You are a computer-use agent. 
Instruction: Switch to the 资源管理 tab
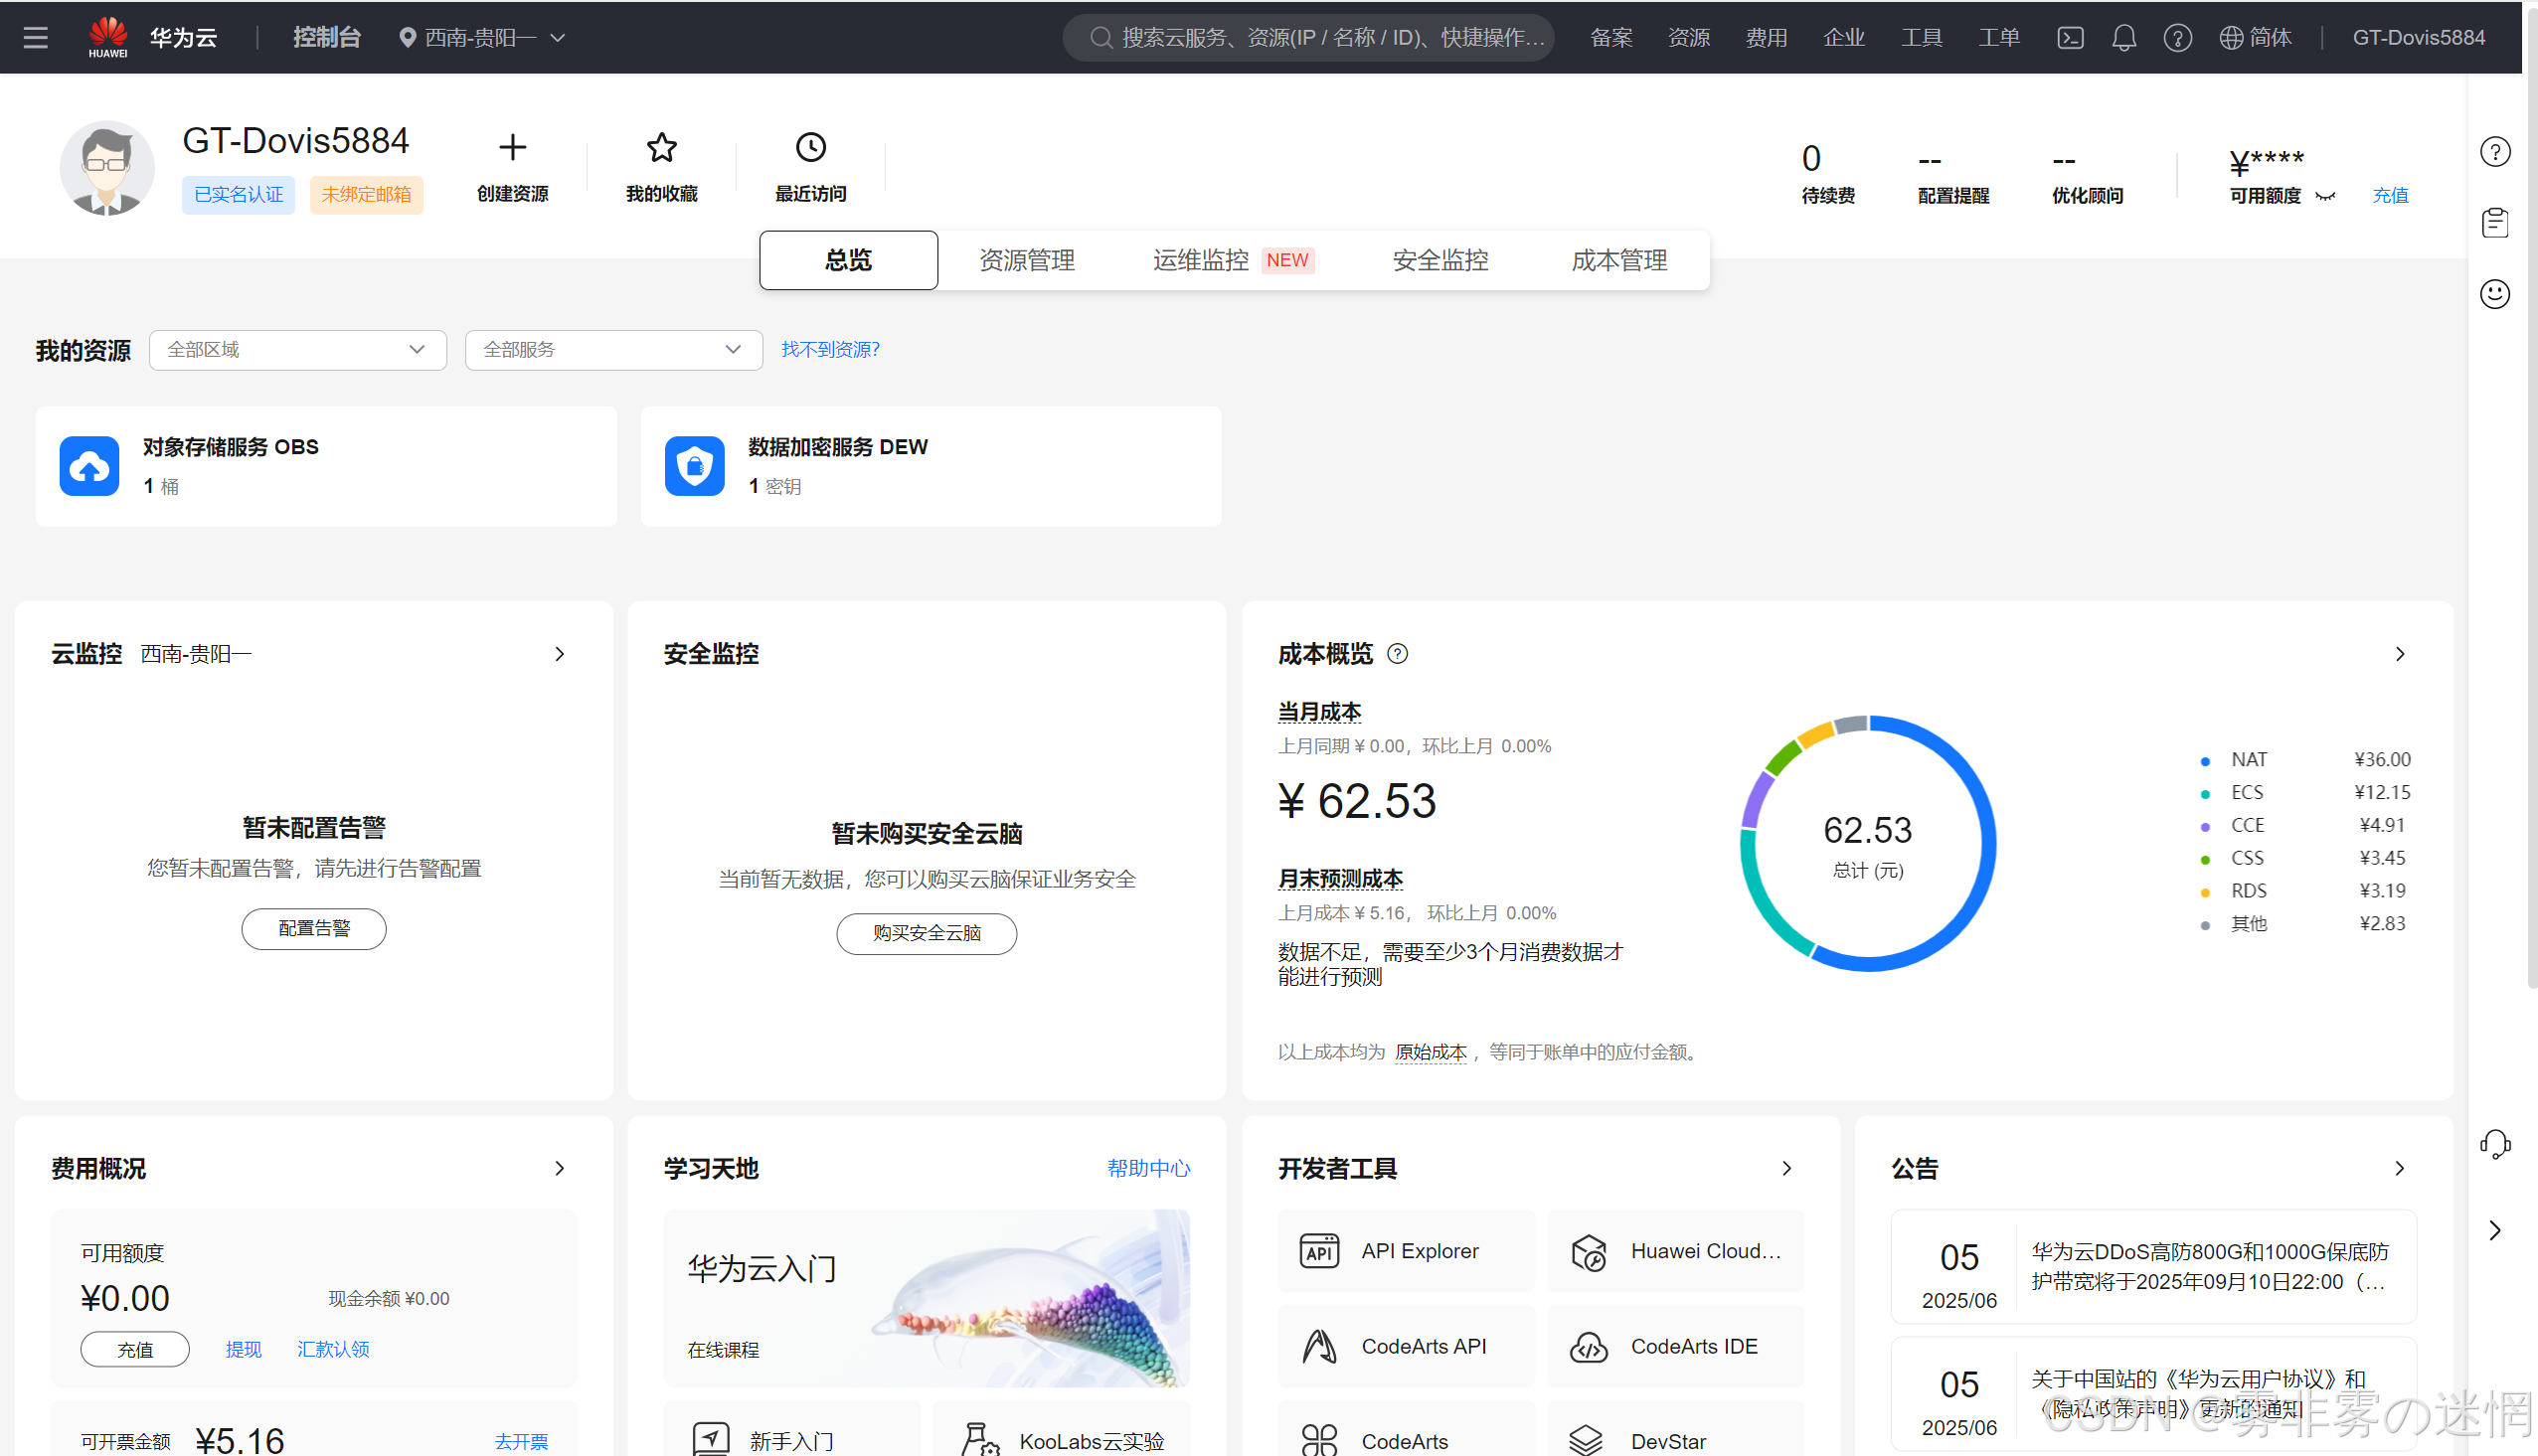(x=1027, y=261)
